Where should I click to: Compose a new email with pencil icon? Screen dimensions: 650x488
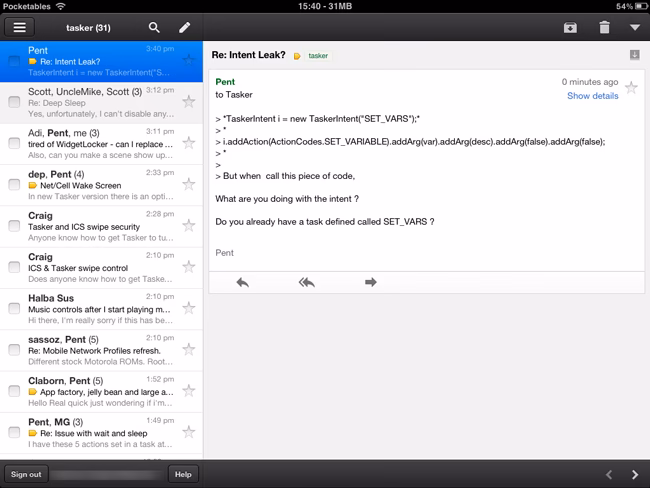pos(184,27)
